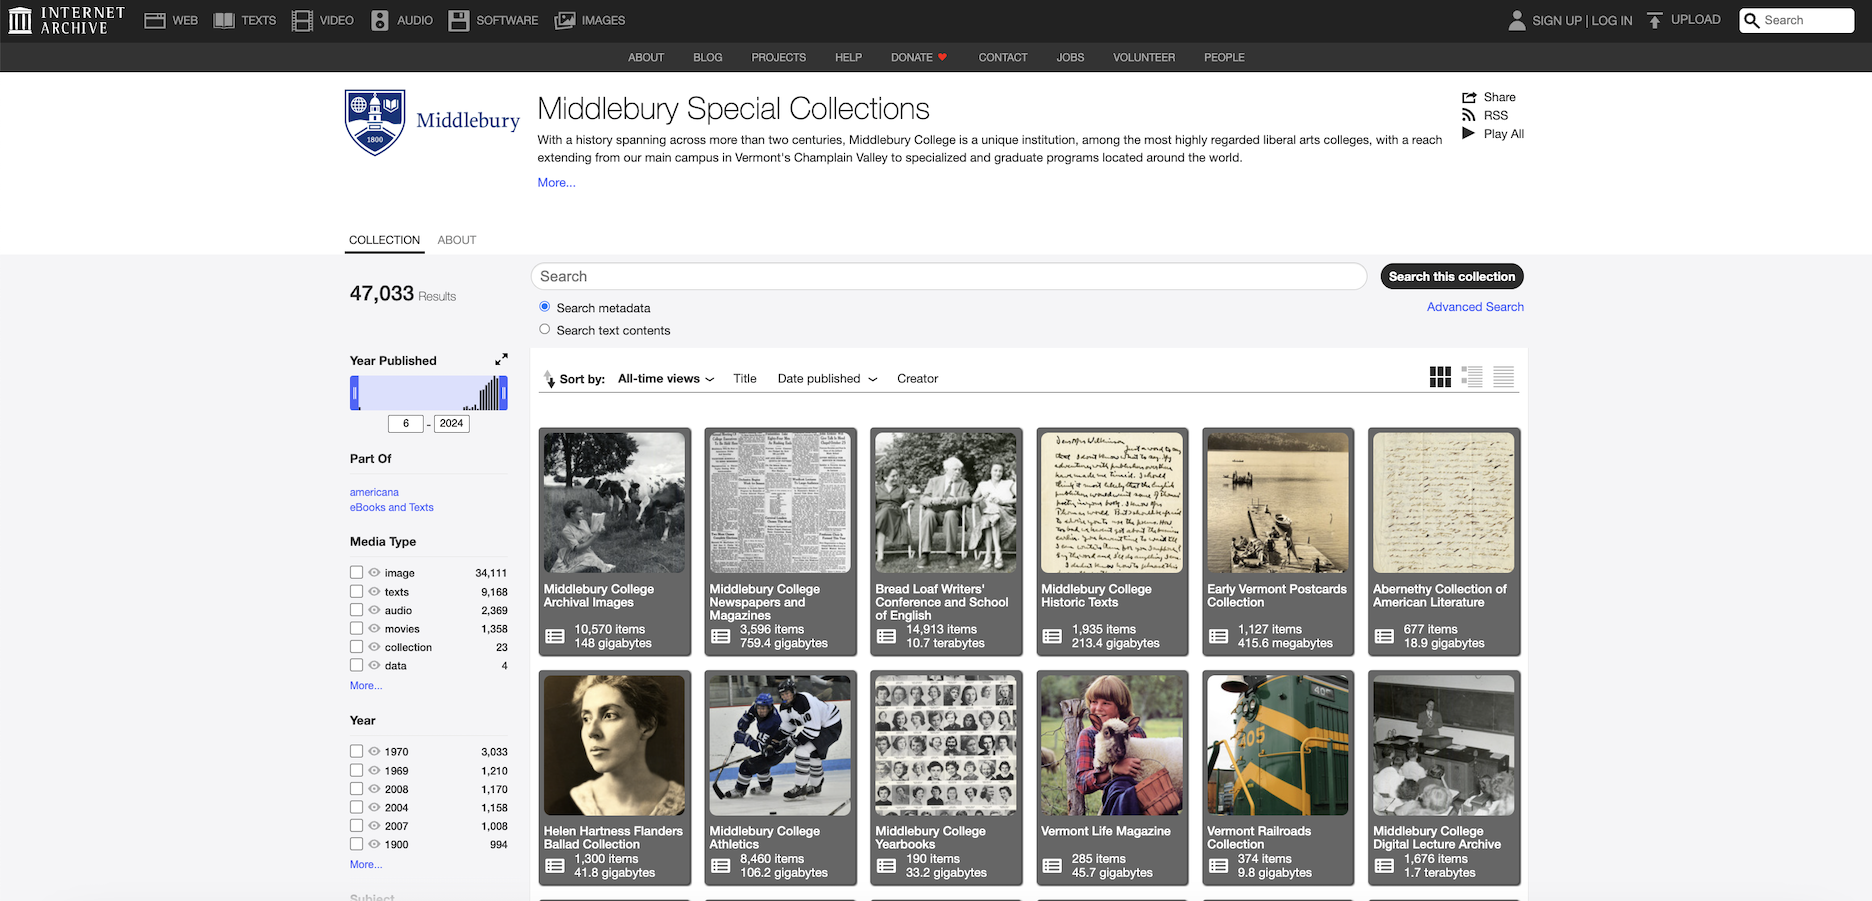Follow the eBooks and Texts link

pos(392,507)
